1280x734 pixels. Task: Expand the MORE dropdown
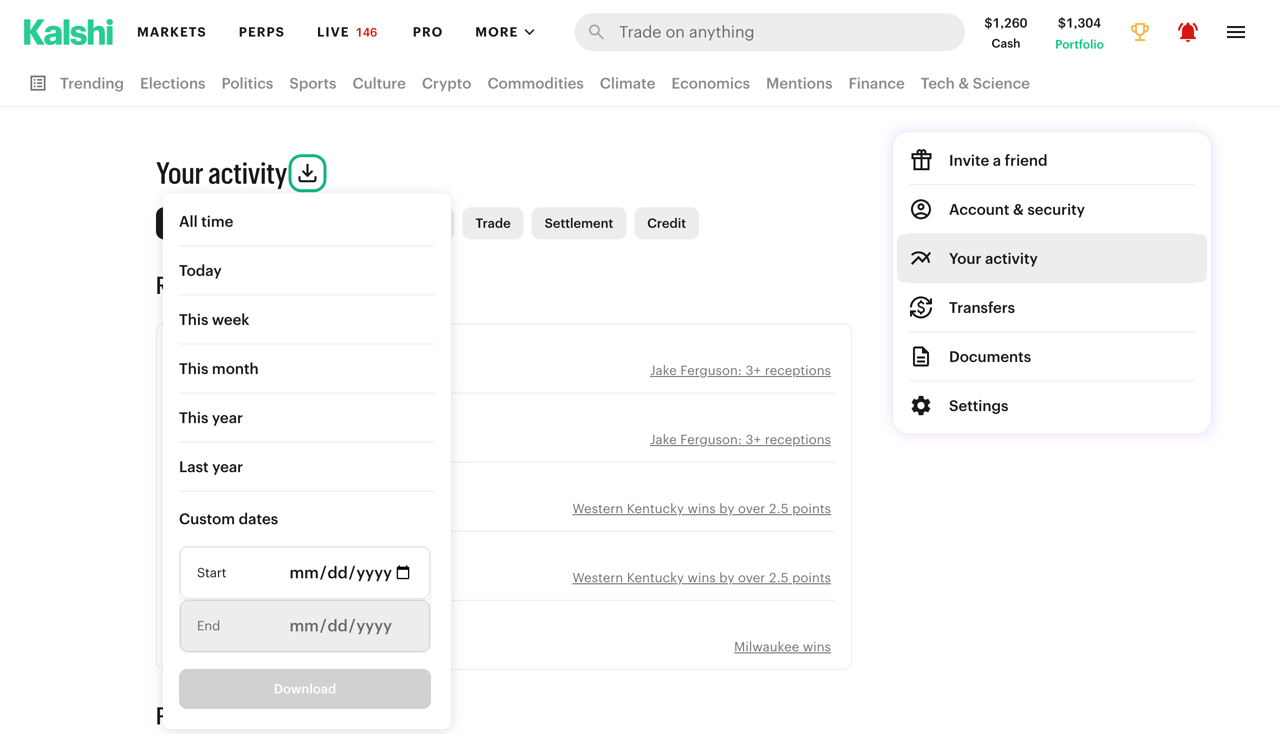click(505, 32)
